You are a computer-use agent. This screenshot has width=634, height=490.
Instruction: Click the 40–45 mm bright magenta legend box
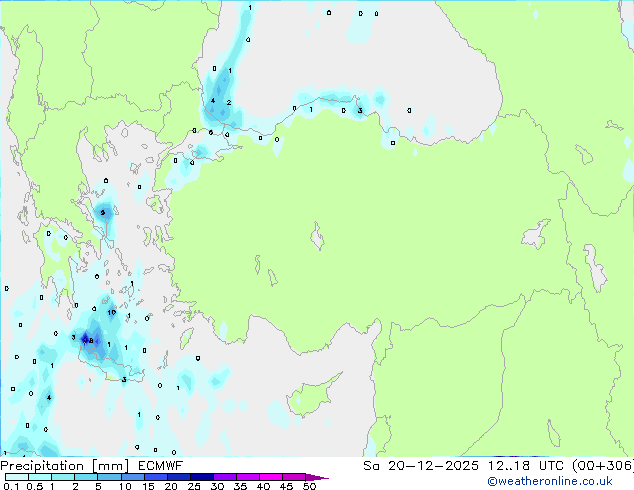pyautogui.click(x=271, y=477)
